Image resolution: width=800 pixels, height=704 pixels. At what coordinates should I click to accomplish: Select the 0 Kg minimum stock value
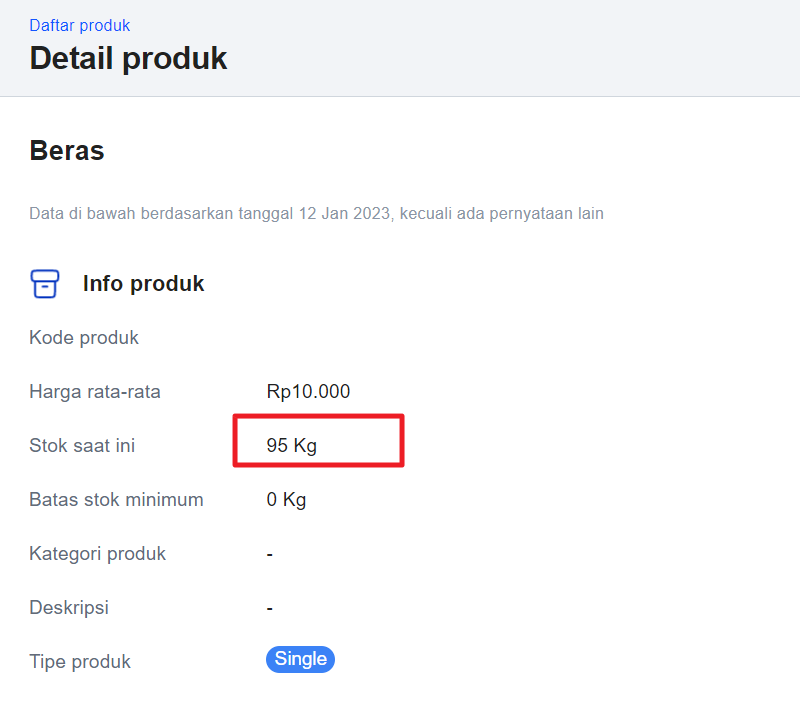coord(286,500)
